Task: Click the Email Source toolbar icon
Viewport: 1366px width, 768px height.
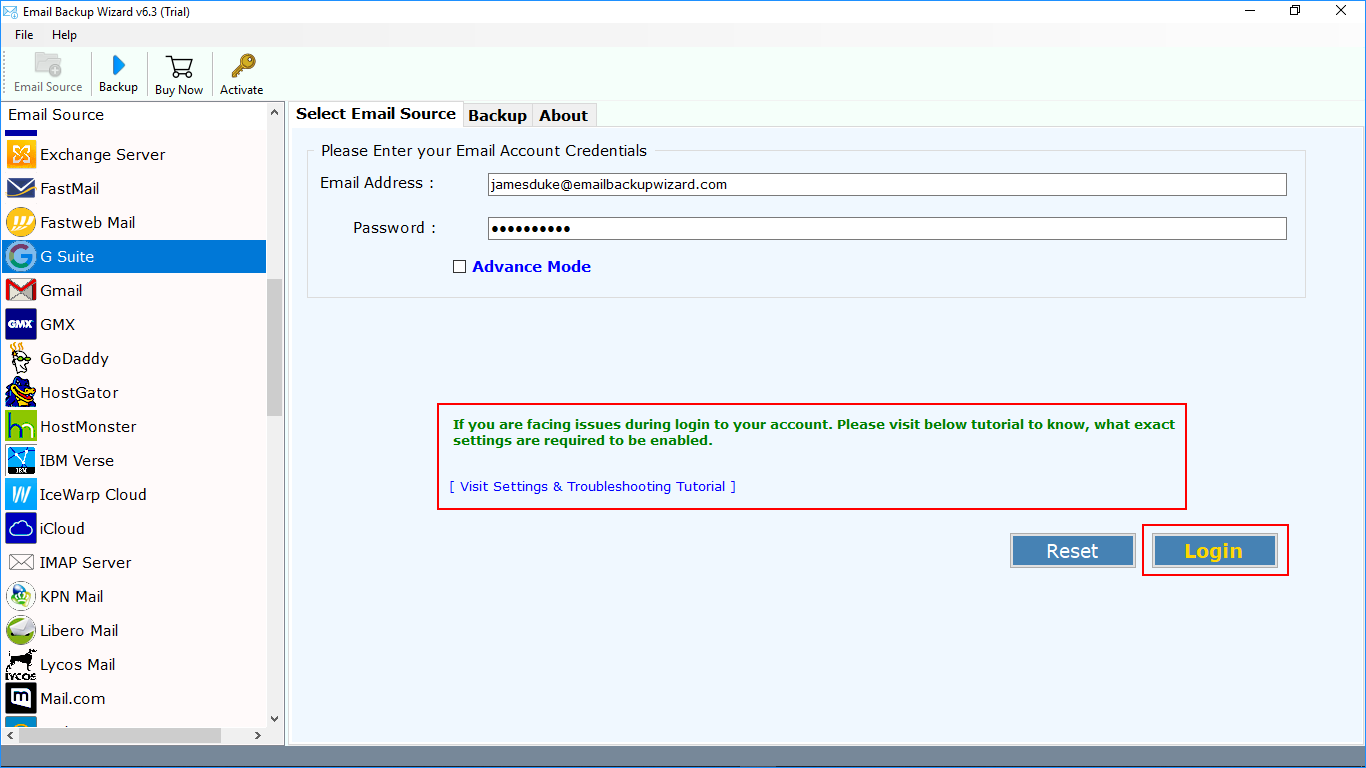Action: pyautogui.click(x=48, y=64)
